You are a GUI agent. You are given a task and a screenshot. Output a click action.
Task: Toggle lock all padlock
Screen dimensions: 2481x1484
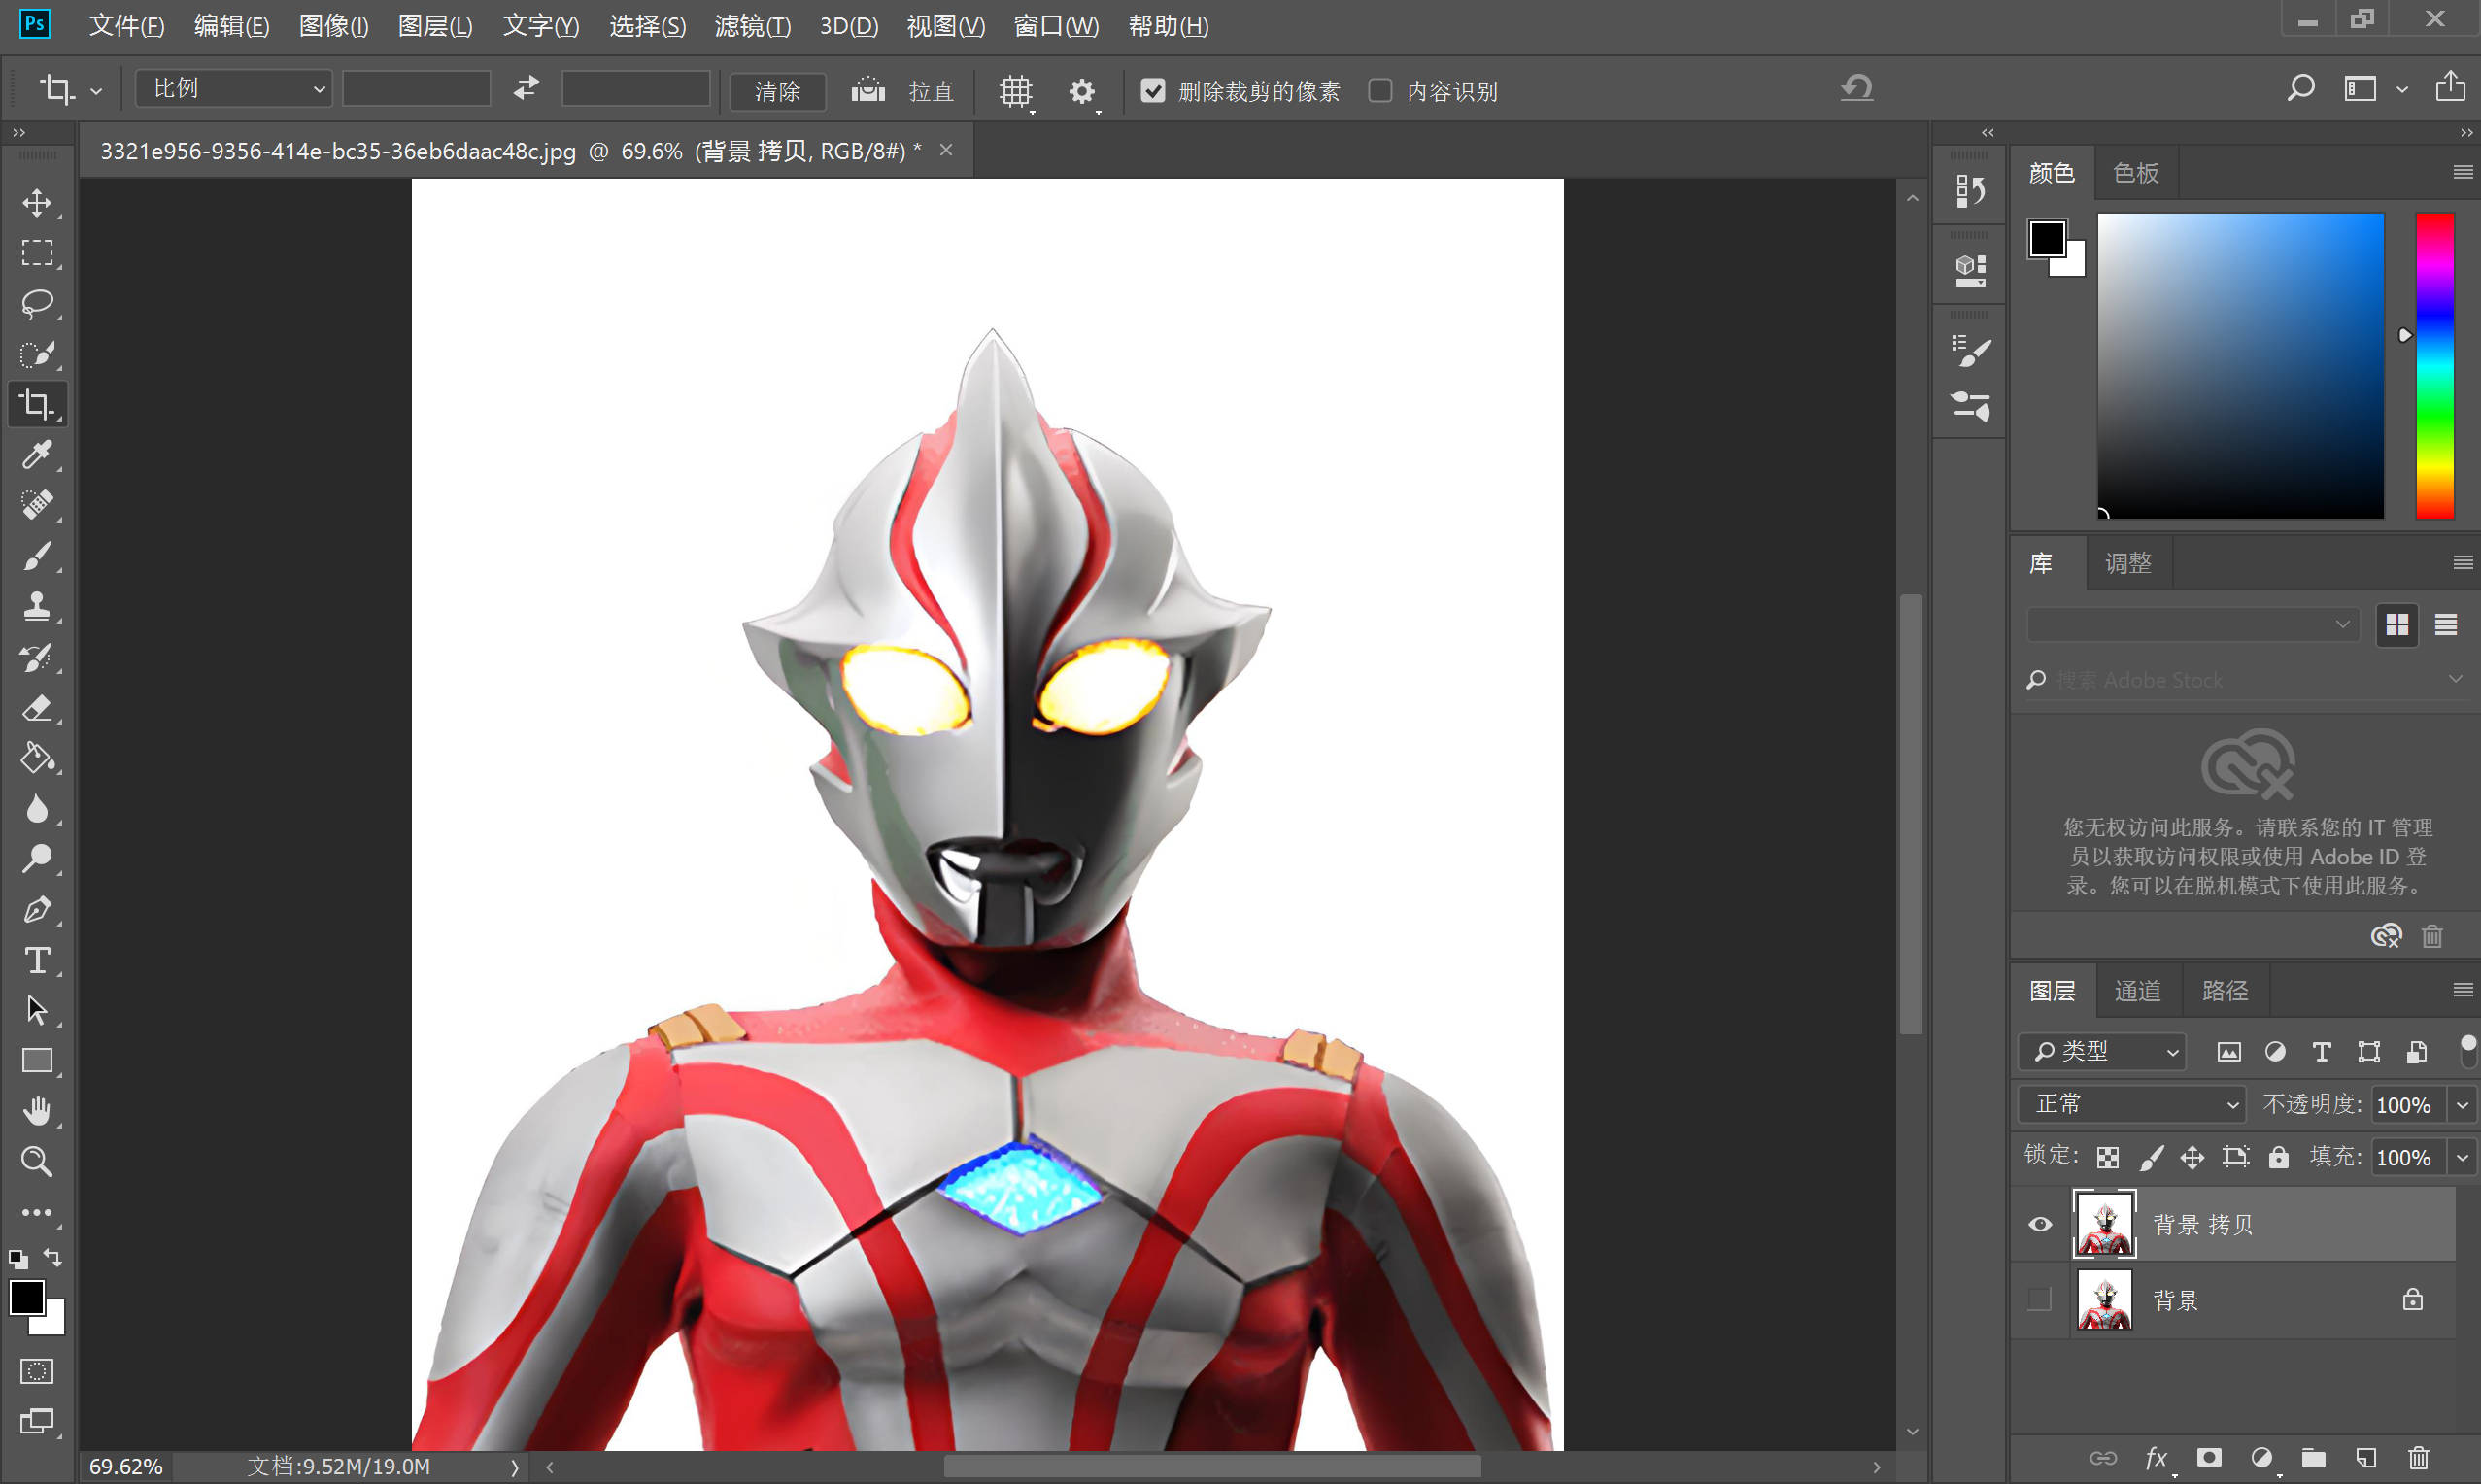tap(2278, 1157)
